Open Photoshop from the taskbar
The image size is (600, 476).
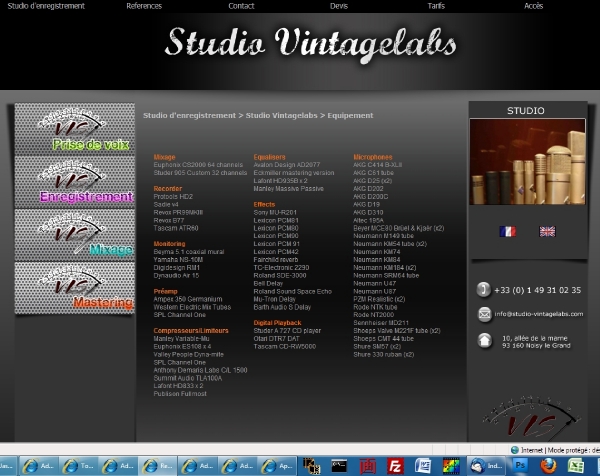(x=520, y=466)
